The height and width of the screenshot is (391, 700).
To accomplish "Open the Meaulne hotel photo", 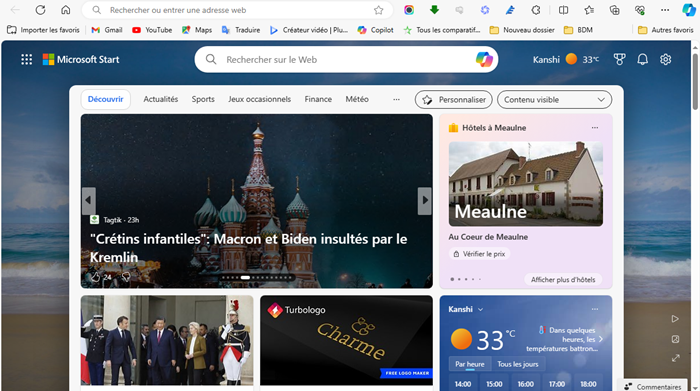I will [x=525, y=183].
